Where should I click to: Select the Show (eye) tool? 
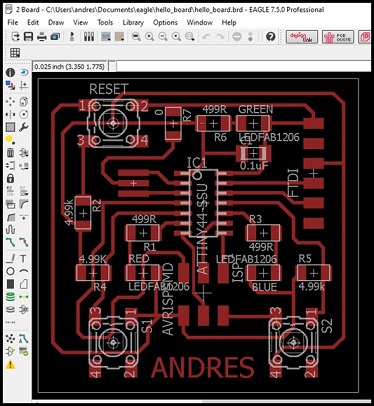click(23, 72)
